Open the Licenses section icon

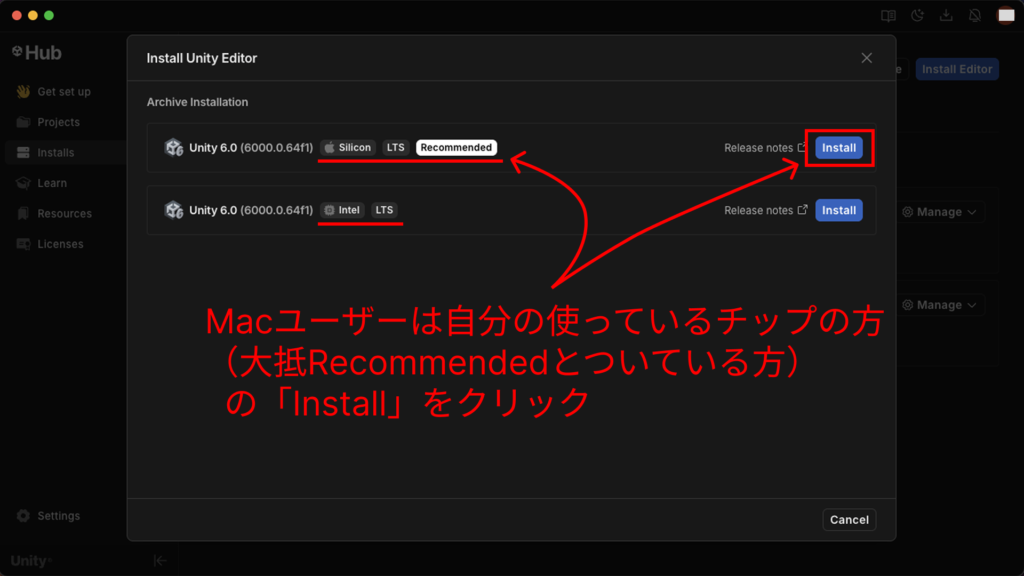pyautogui.click(x=24, y=244)
